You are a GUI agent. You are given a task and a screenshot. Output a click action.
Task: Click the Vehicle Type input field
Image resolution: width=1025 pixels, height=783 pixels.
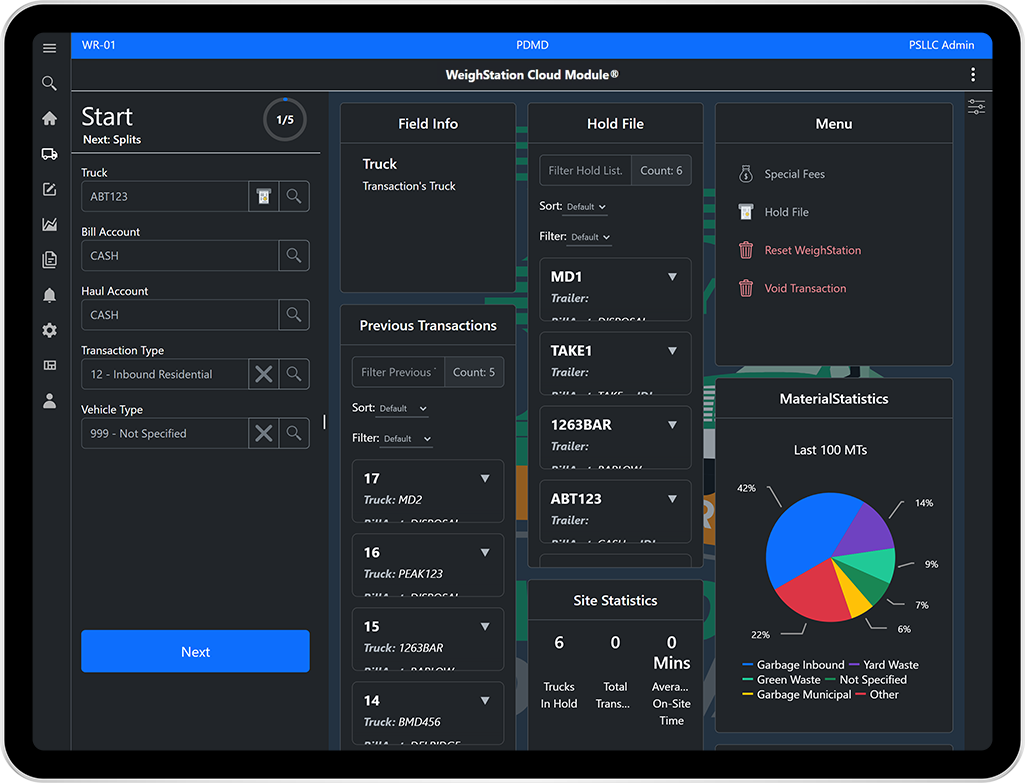pyautogui.click(x=165, y=433)
